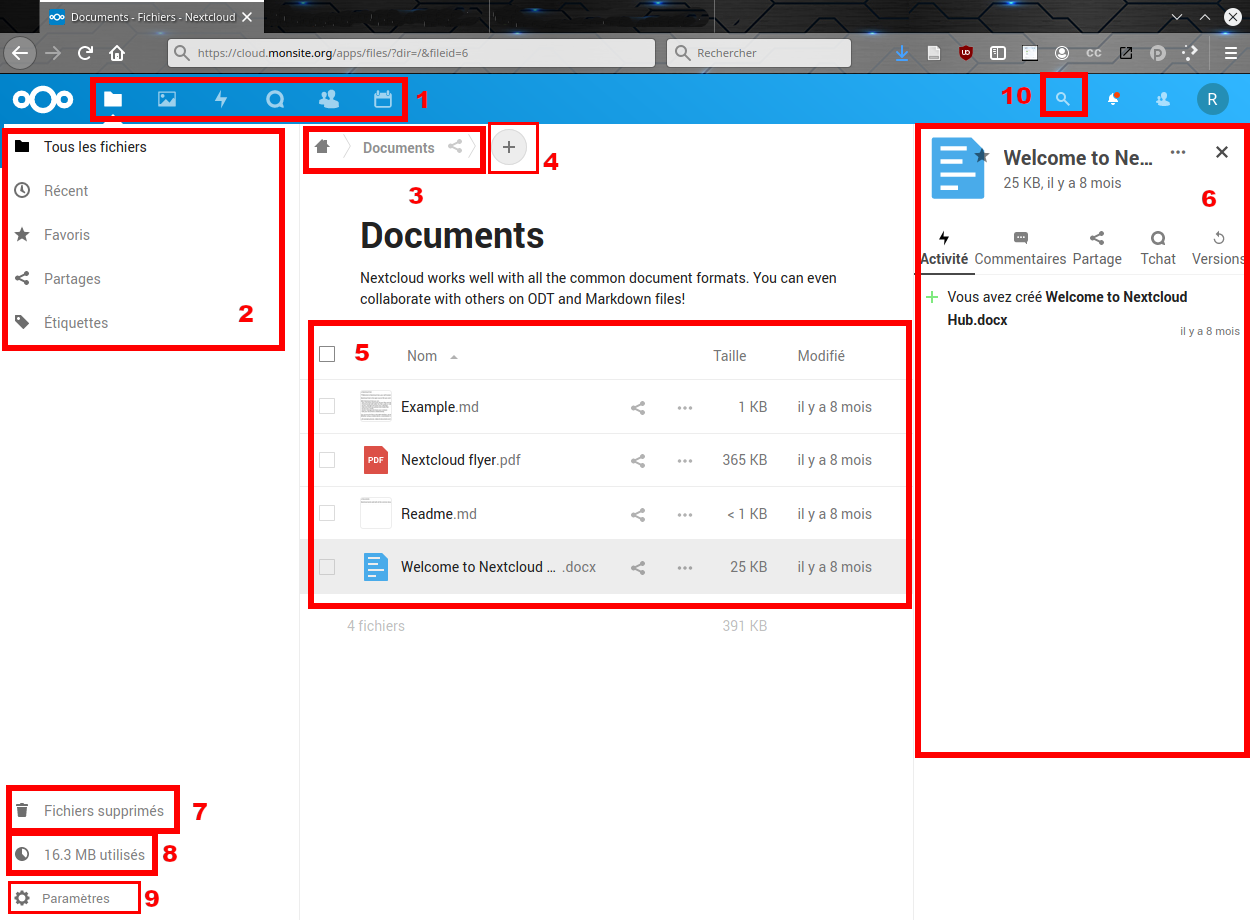Open the new file plus menu
This screenshot has height=920, width=1250.
point(509,148)
